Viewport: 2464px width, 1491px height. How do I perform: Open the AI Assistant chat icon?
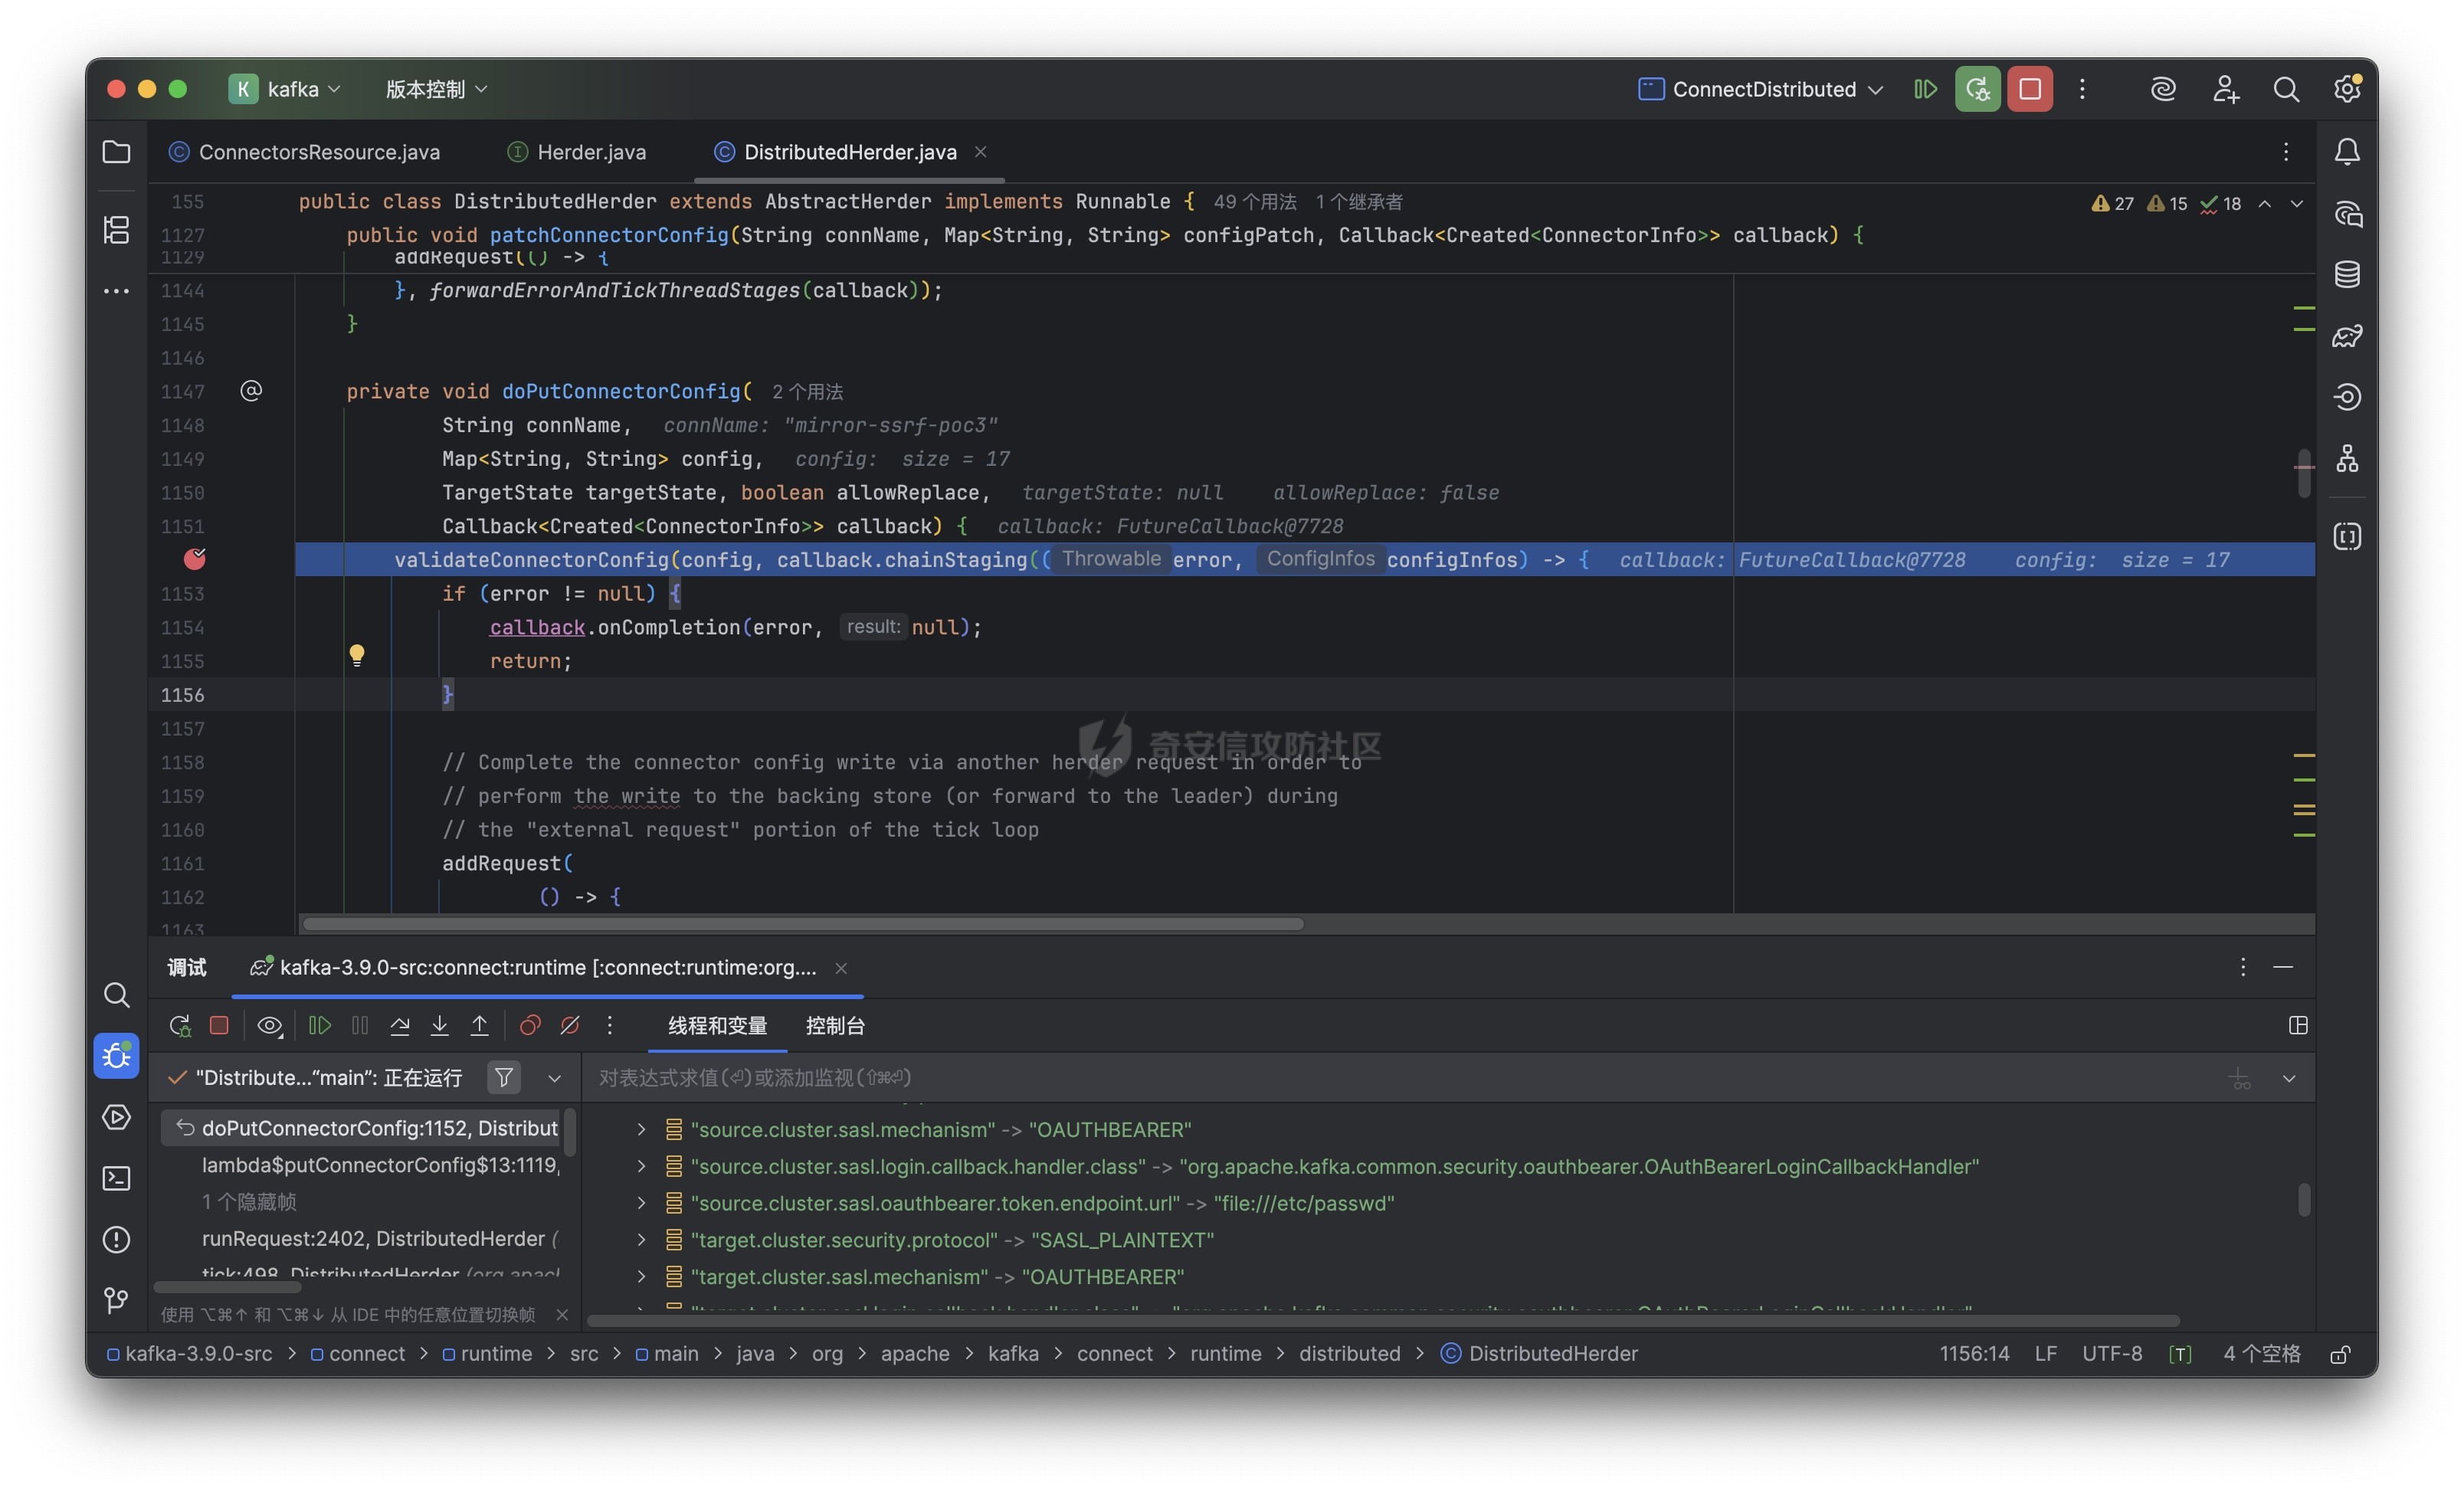pyautogui.click(x=2347, y=213)
